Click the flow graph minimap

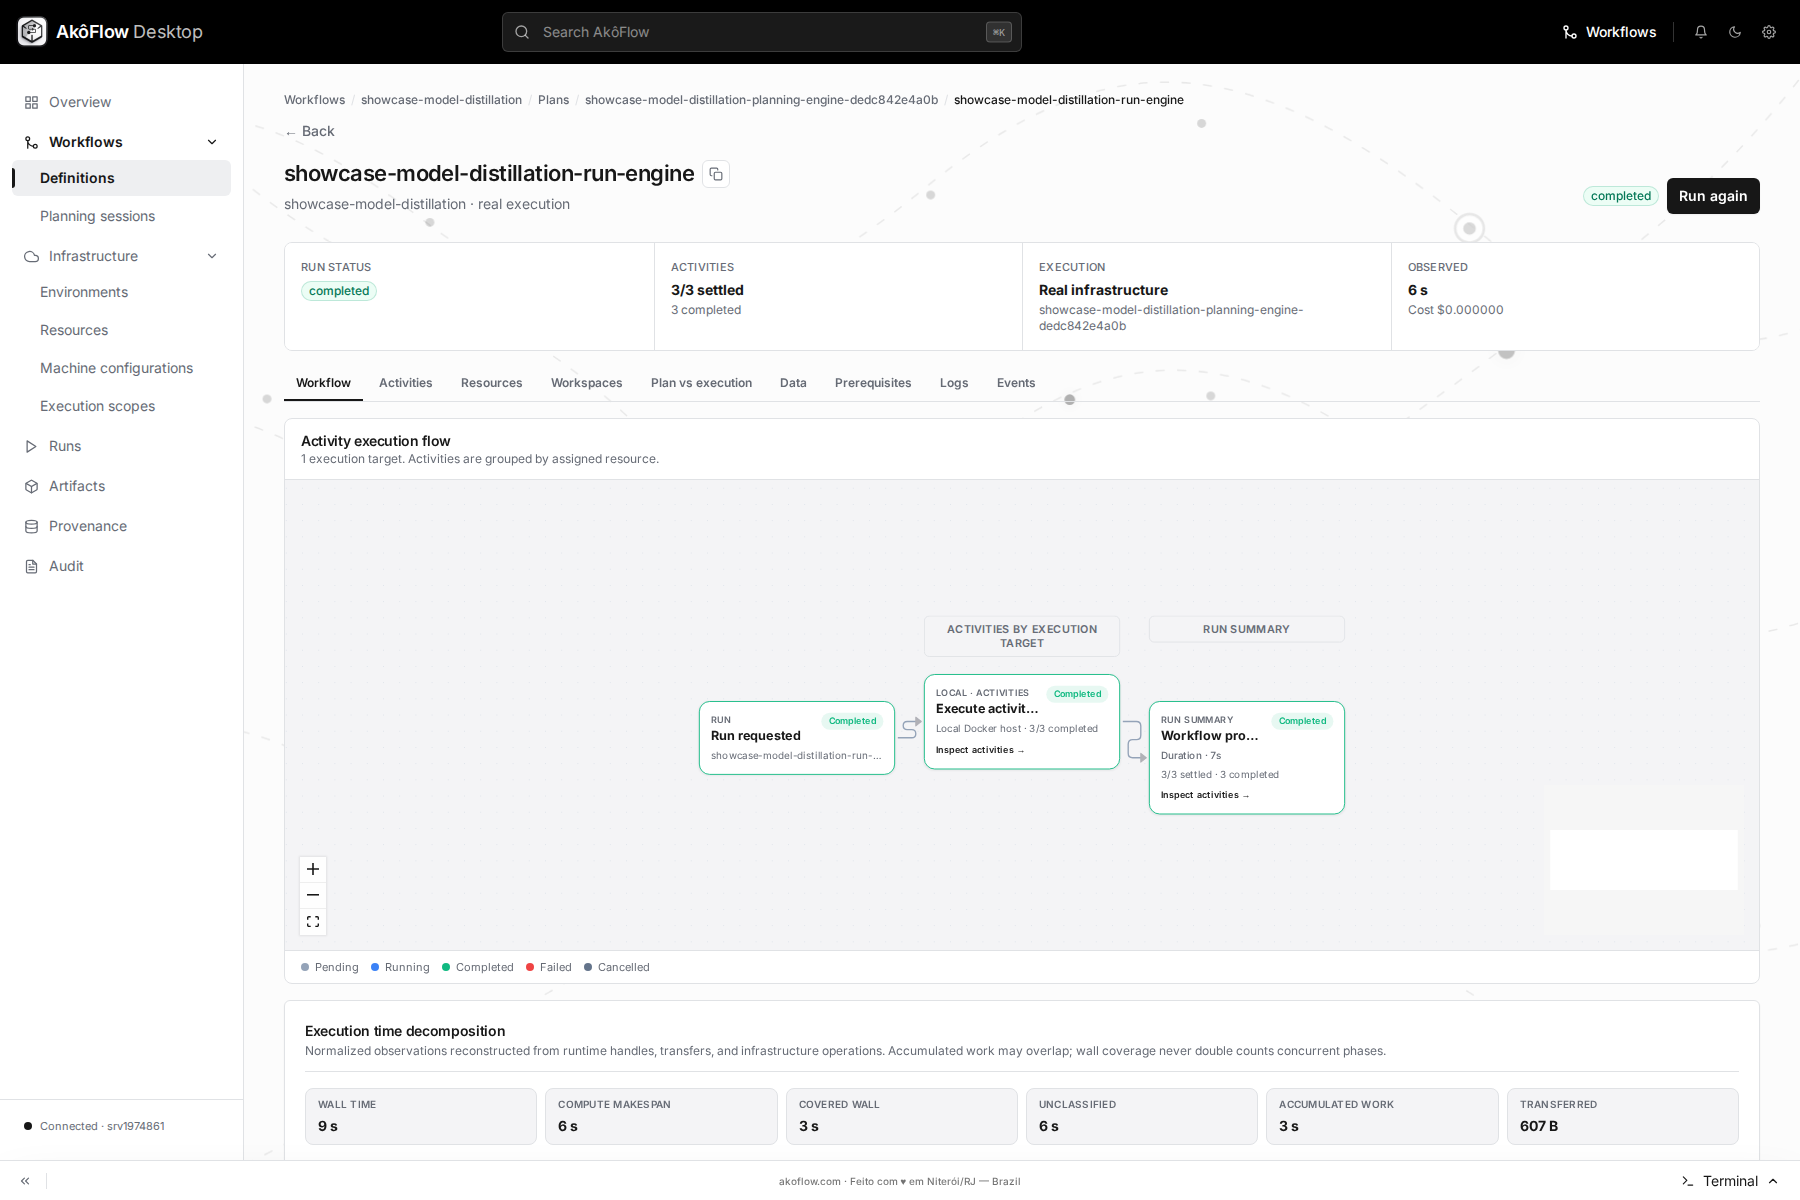pos(1644,860)
